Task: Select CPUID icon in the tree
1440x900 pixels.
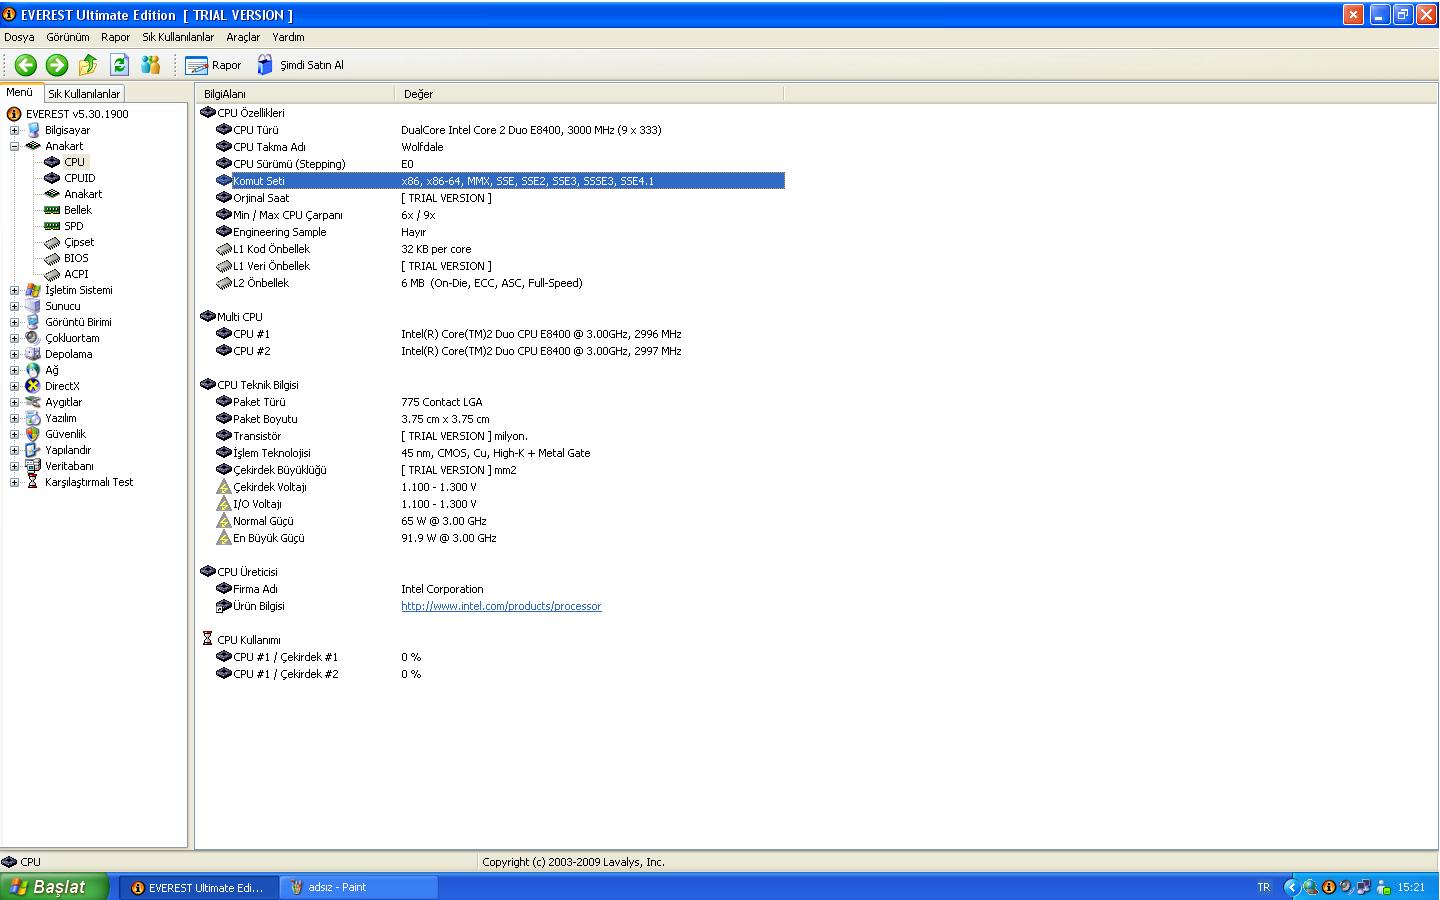Action: point(52,178)
